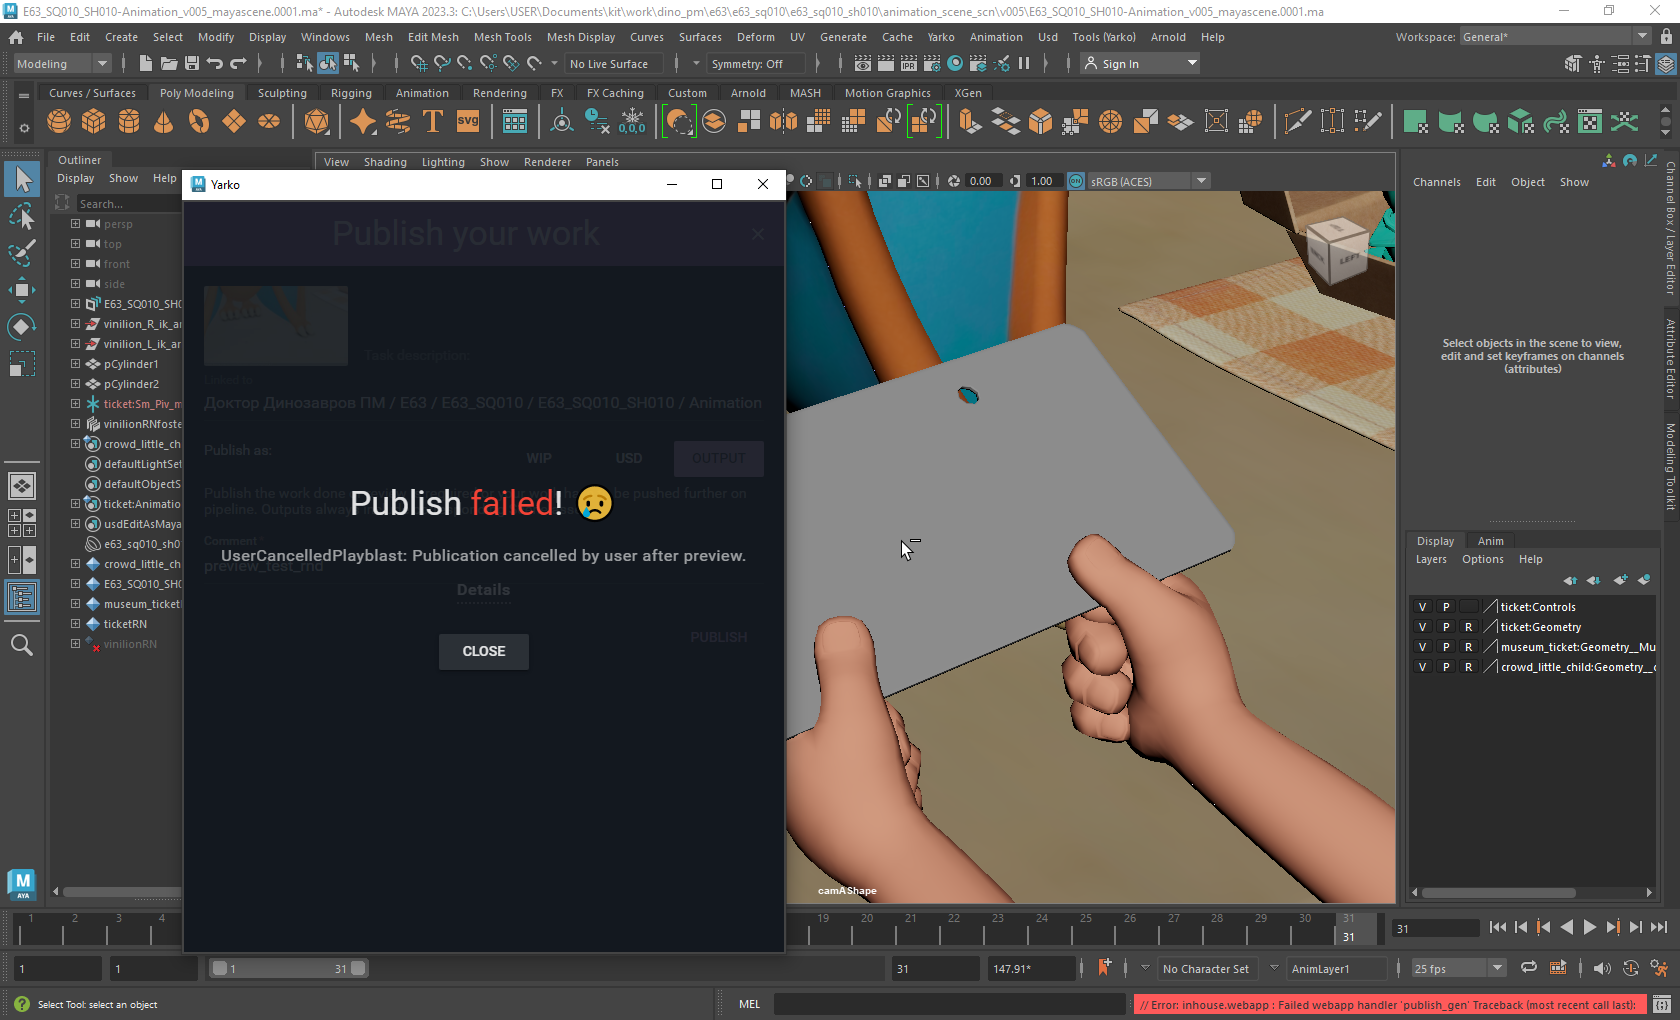Screen dimensions: 1680x1020
Task: Create a polygon cylinder from the shelf
Action: click(129, 122)
